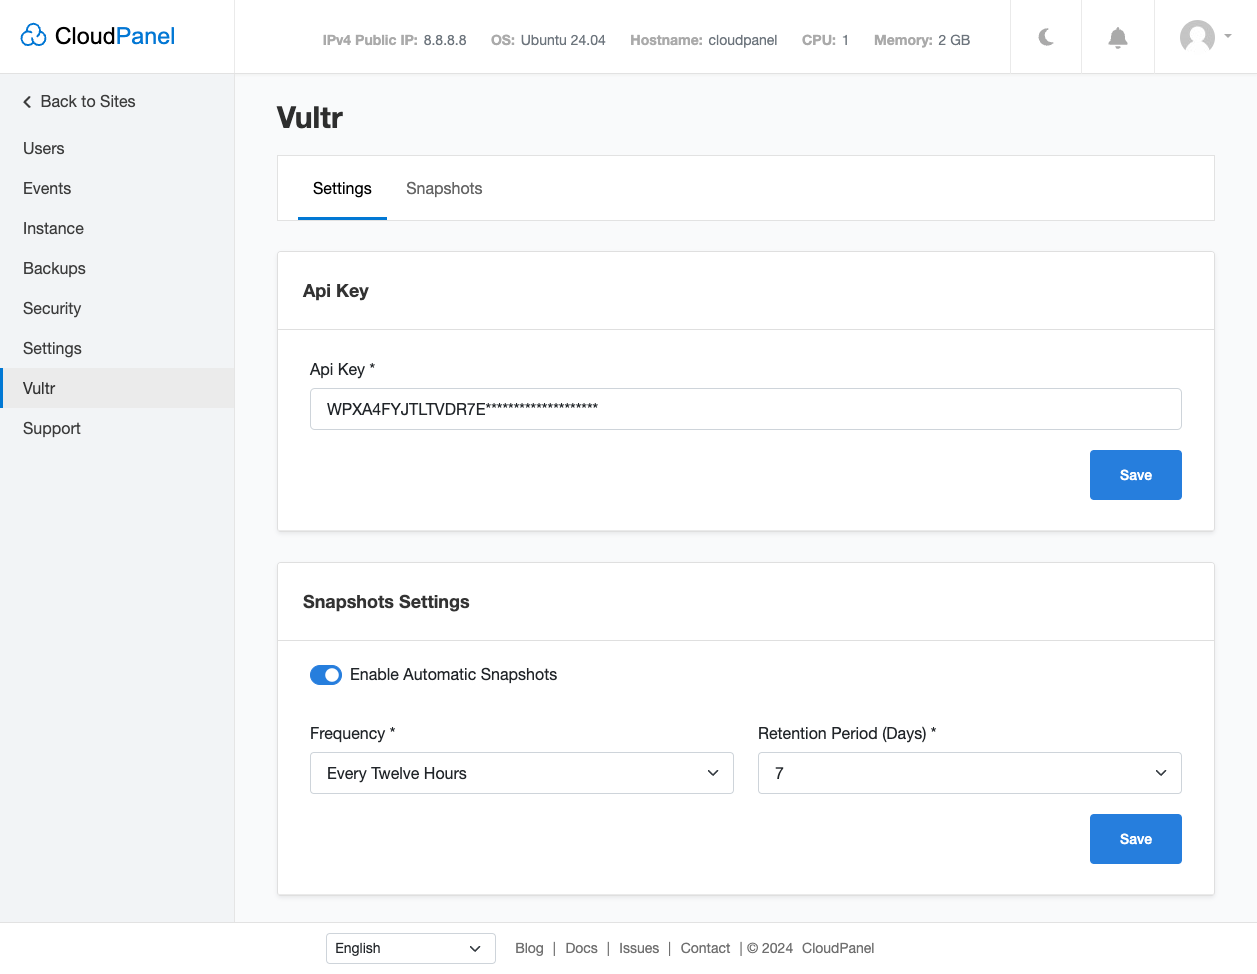Image resolution: width=1257 pixels, height=974 pixels.
Task: Expand the Retention Period dropdown
Action: click(x=968, y=773)
